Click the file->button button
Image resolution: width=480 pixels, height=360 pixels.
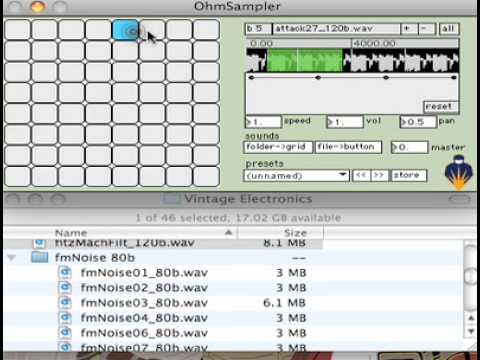click(348, 147)
